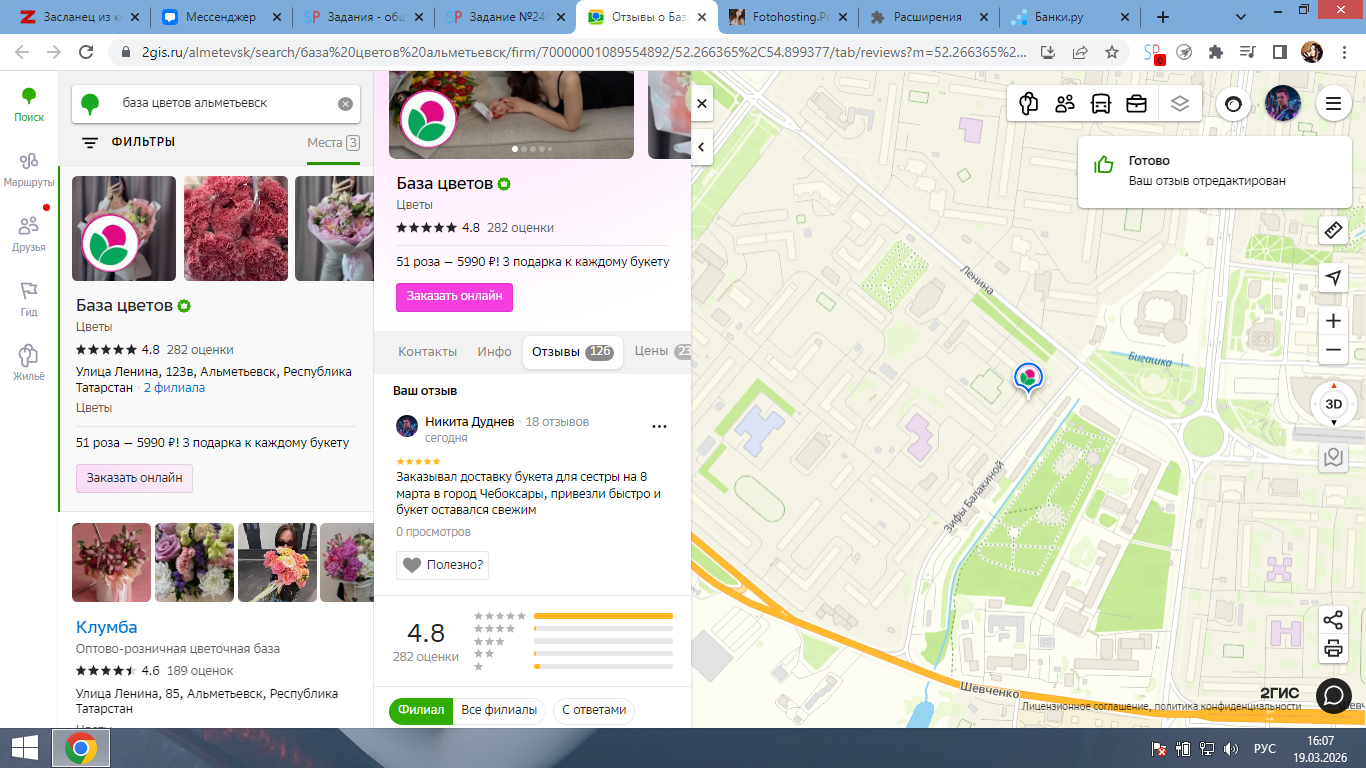Open Маршруты in the left sidebar
1366x768 pixels.
(x=29, y=170)
